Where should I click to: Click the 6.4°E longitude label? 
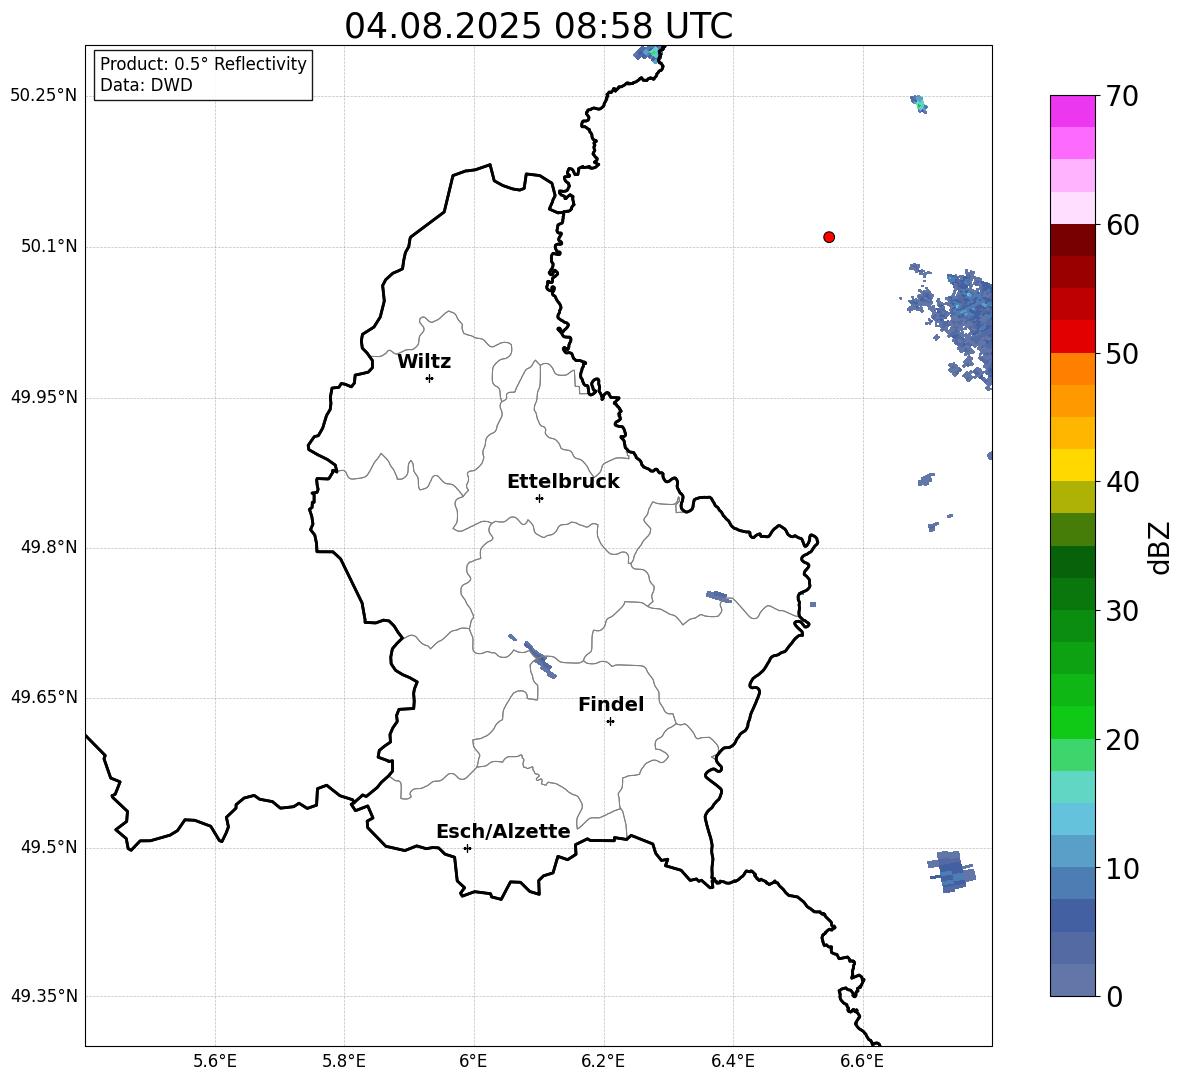(732, 1061)
